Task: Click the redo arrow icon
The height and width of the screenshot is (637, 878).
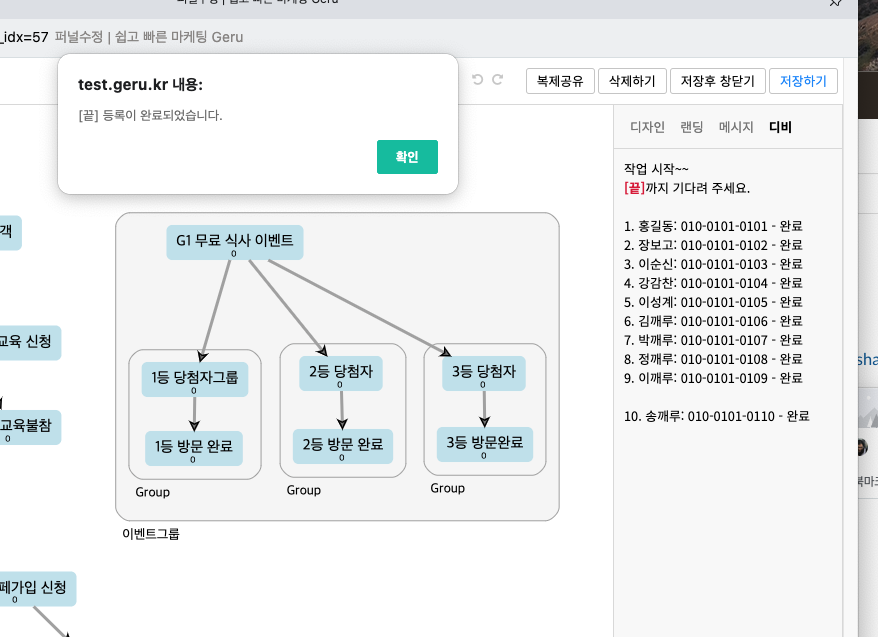Action: point(497,79)
